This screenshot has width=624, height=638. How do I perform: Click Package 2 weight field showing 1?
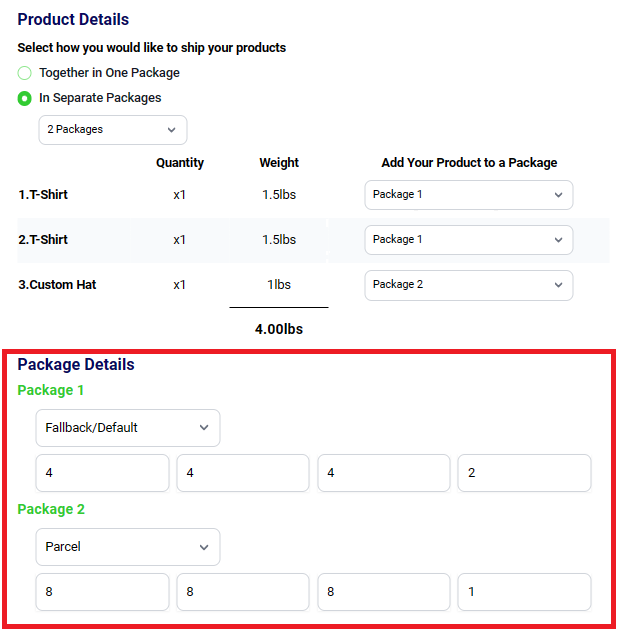pyautogui.click(x=524, y=592)
